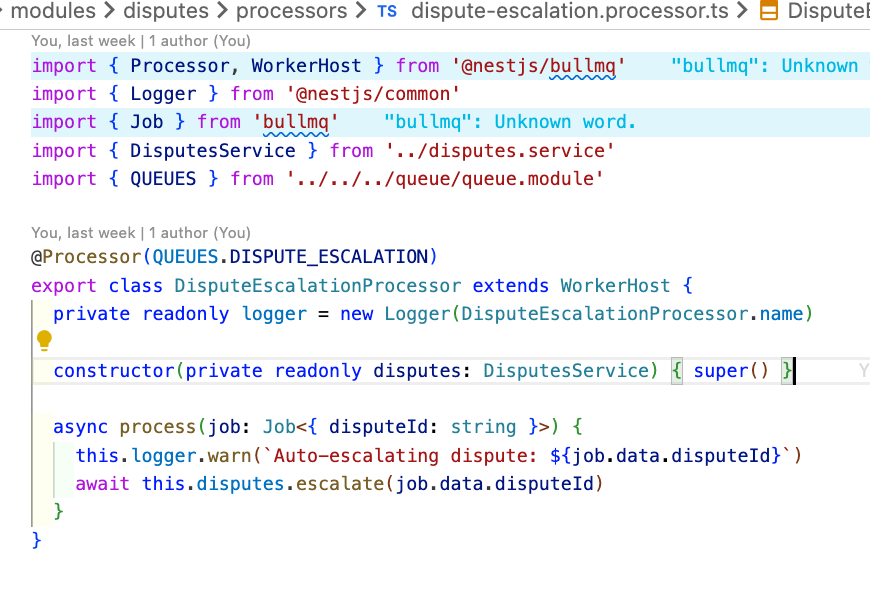
Task: Click 'DisputeEscalationProcessor' inside 'new Logger('
Action: (605, 314)
